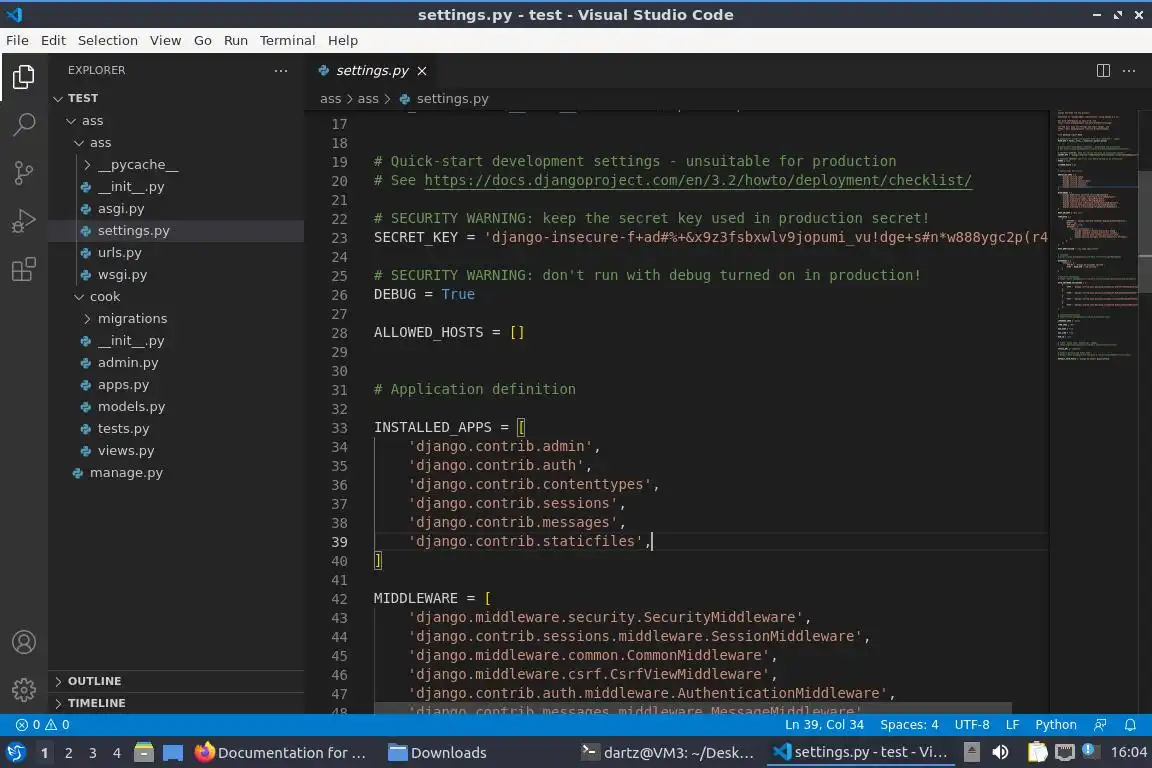1152x768 pixels.
Task: Open the Manage gear icon
Action: pos(24,690)
